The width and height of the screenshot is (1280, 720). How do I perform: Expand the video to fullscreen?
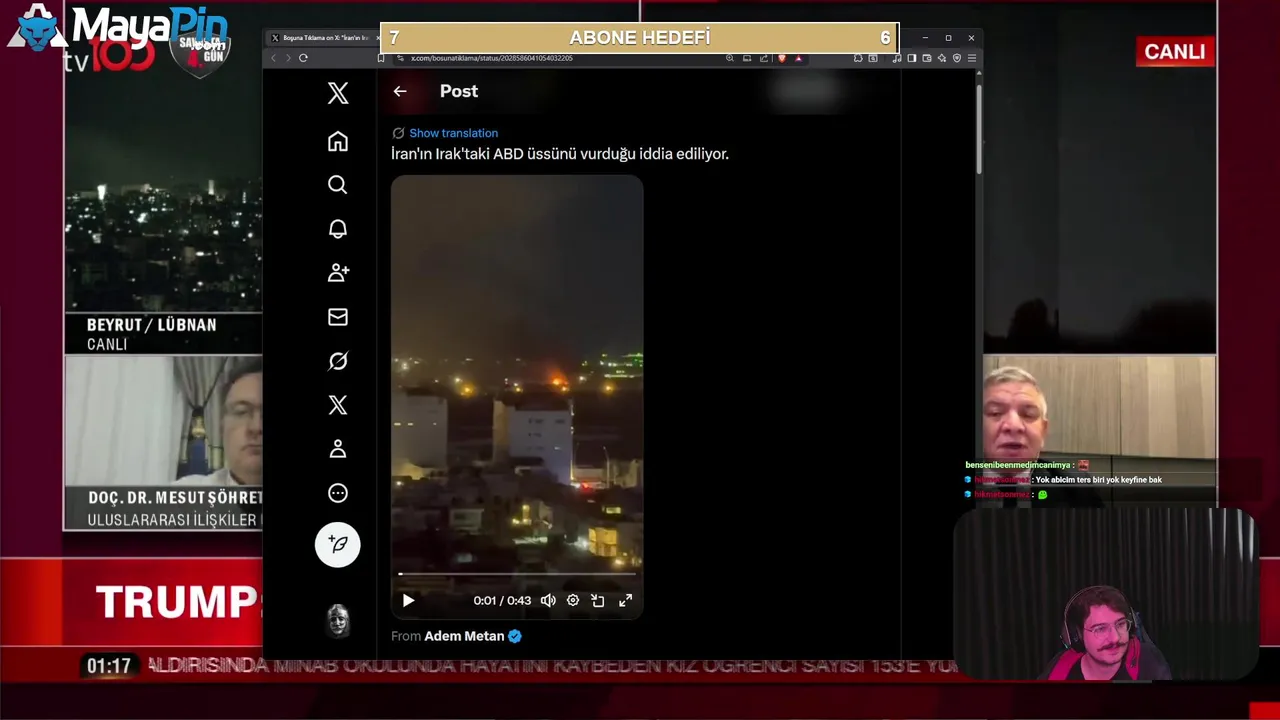tap(625, 600)
